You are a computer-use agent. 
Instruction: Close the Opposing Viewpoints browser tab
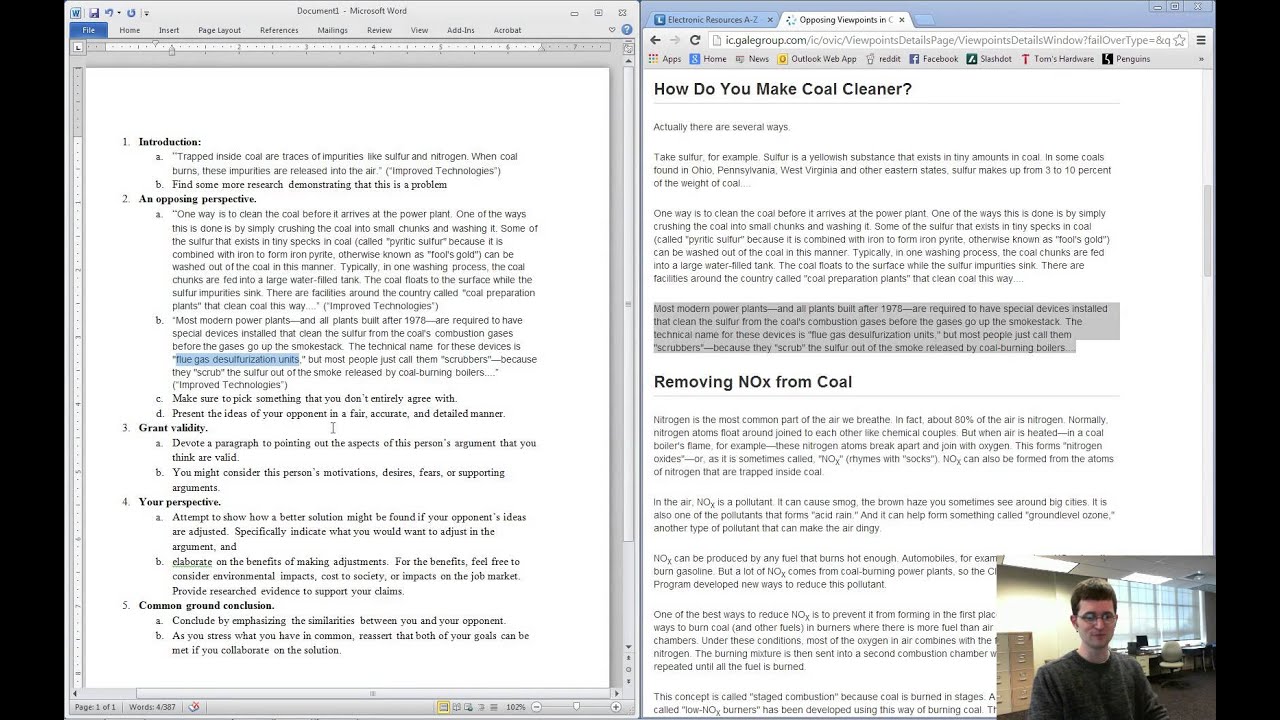[x=902, y=19]
